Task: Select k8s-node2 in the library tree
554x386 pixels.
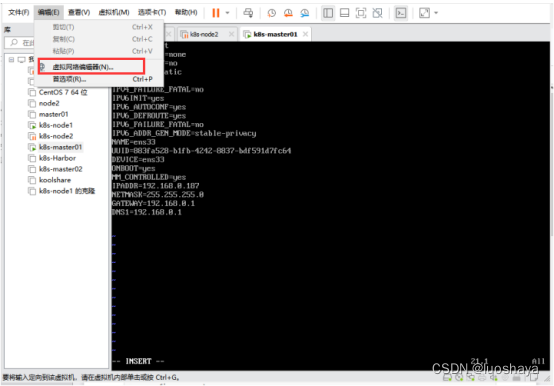Action: pos(56,136)
